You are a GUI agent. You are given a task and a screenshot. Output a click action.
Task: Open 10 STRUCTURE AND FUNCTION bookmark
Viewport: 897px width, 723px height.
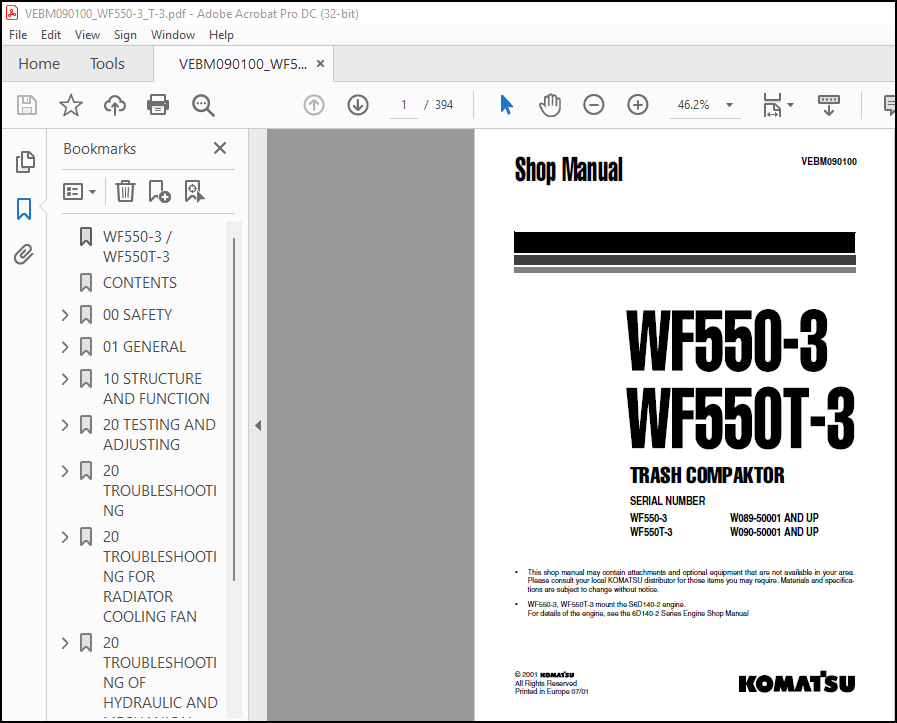coord(156,388)
